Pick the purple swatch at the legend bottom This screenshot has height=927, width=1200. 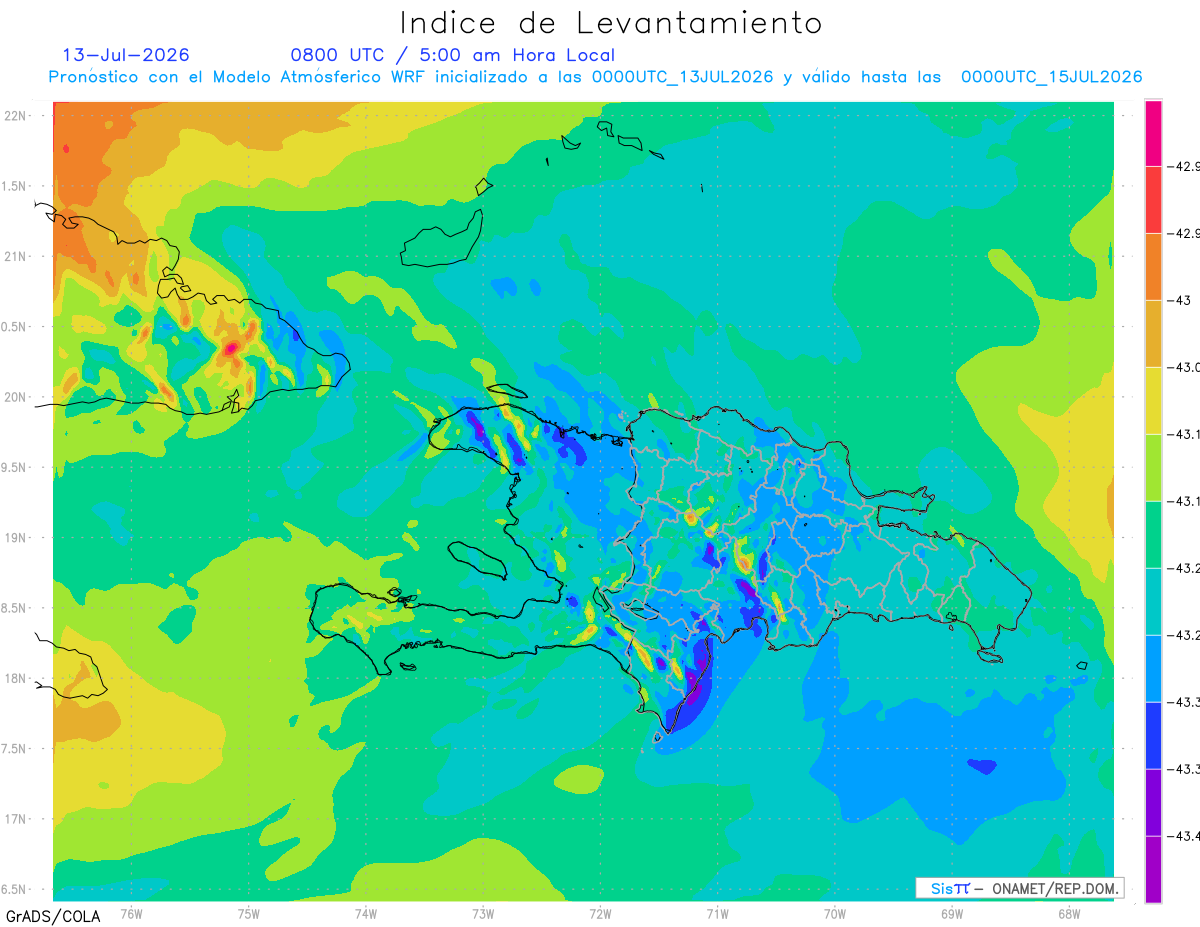(1153, 869)
